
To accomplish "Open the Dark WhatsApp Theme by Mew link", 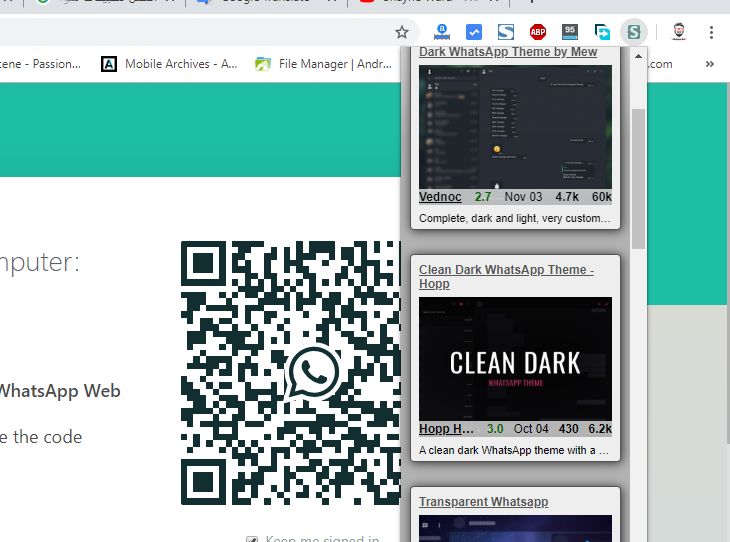I will (508, 52).
